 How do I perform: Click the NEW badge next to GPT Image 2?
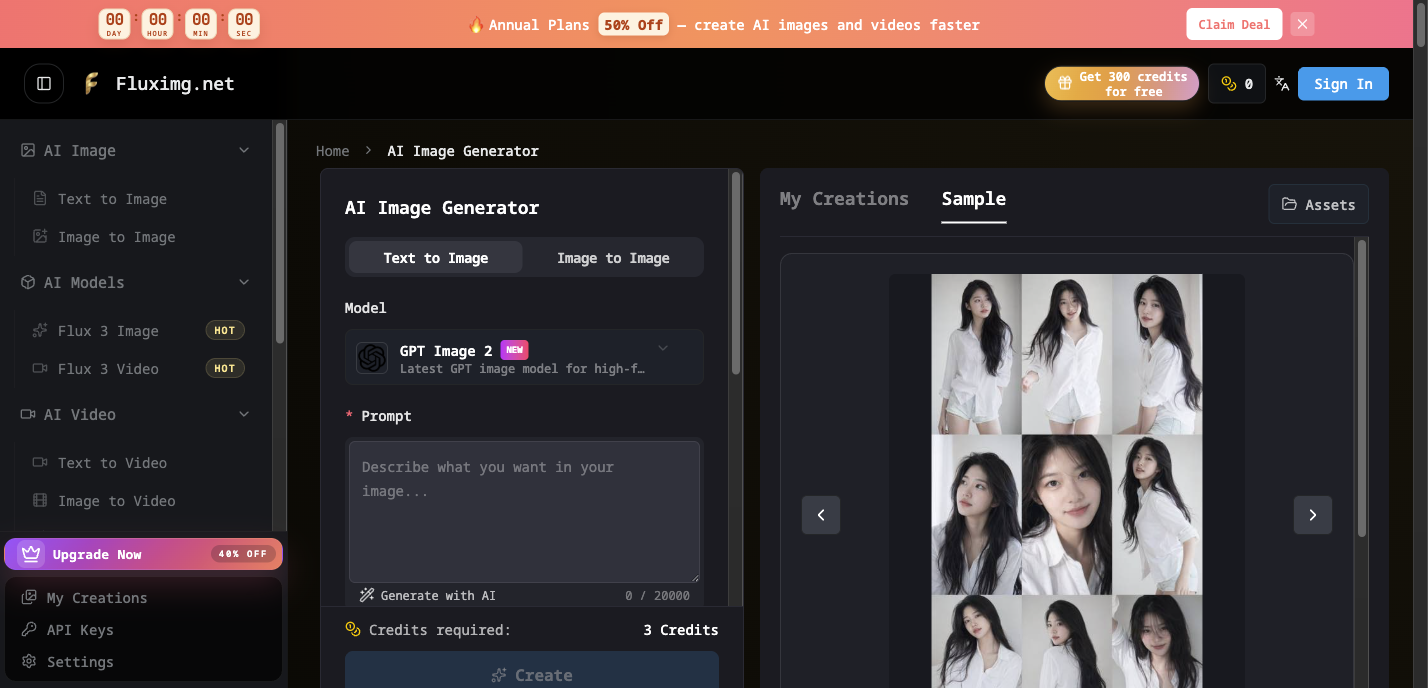coord(514,350)
